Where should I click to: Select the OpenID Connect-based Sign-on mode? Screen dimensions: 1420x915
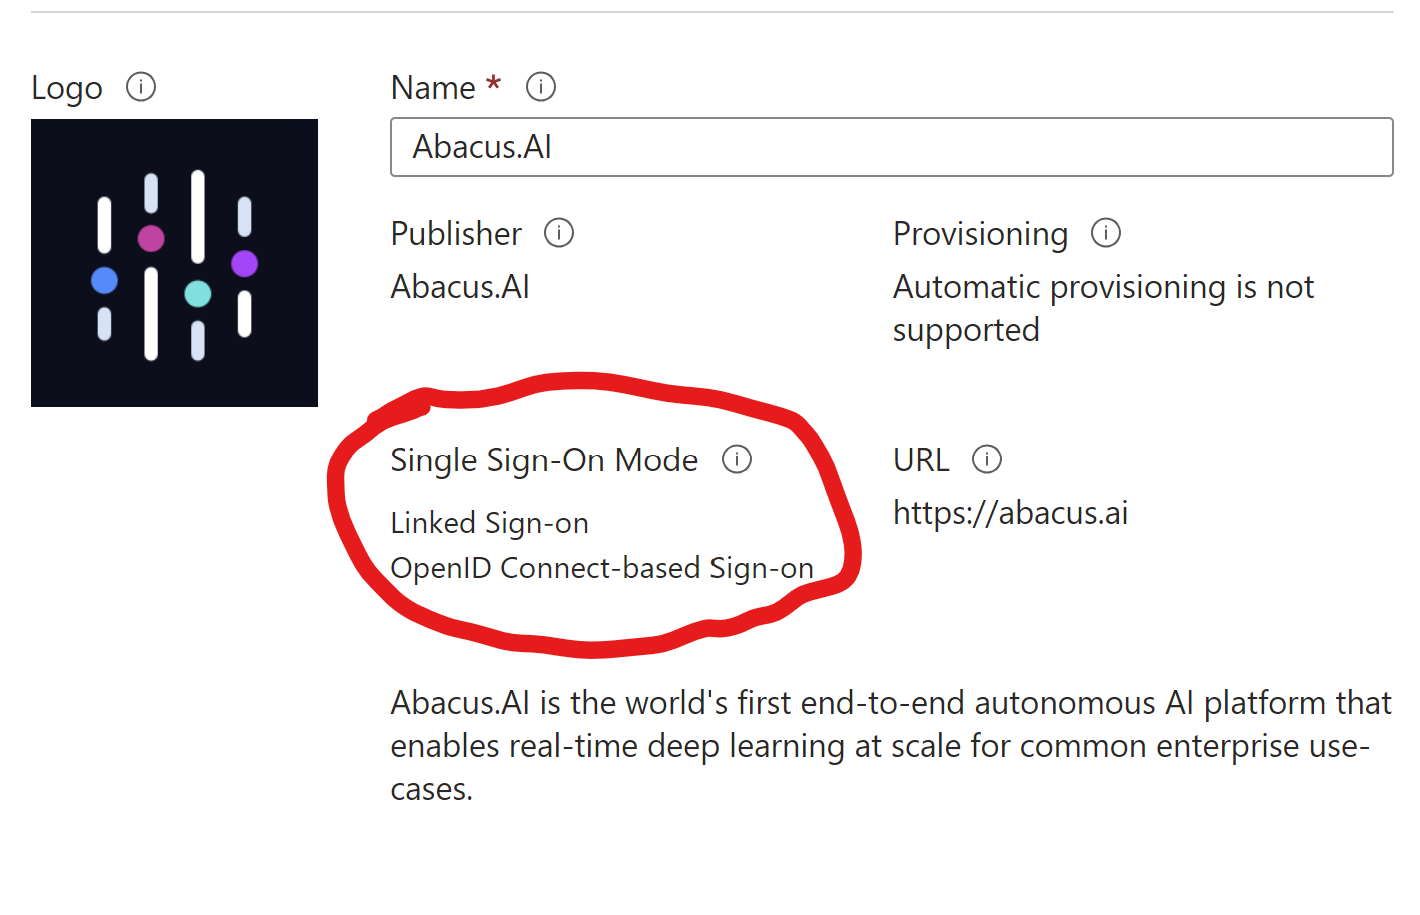602,567
